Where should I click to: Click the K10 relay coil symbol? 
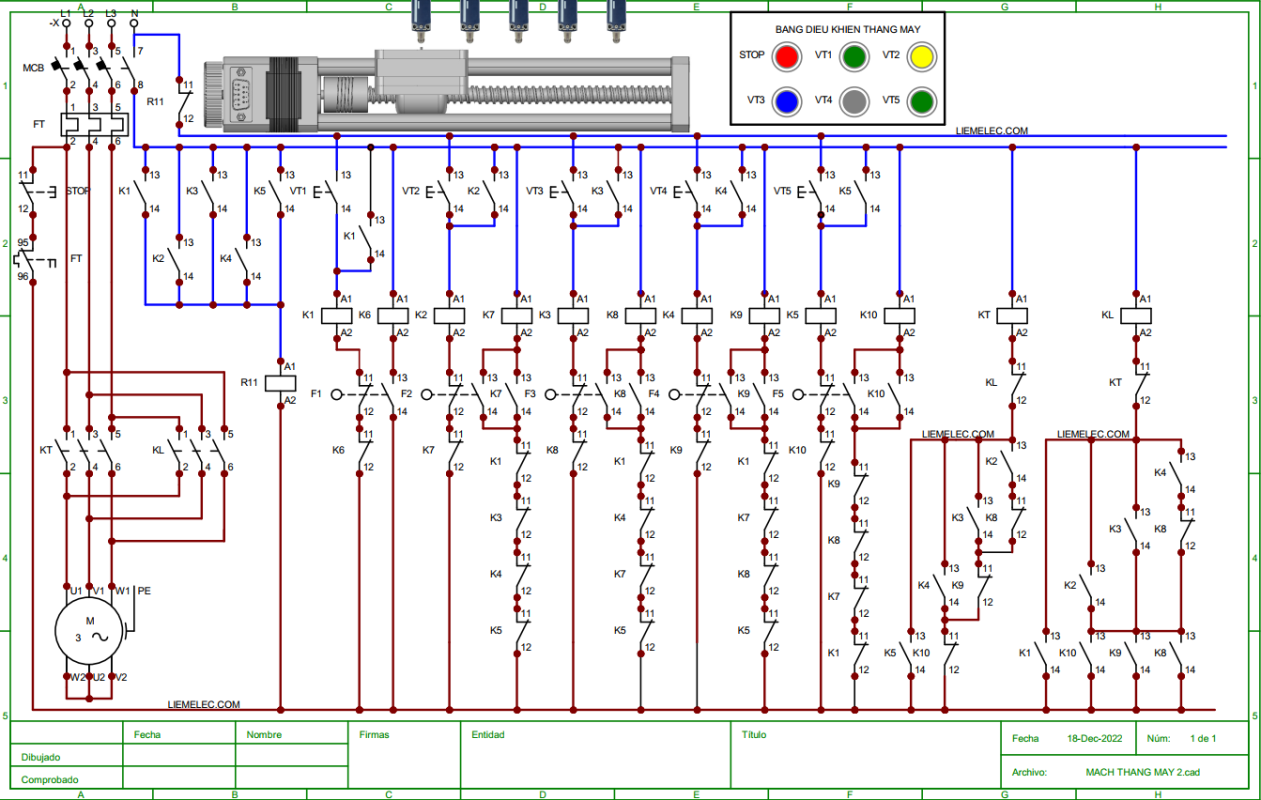[898, 315]
